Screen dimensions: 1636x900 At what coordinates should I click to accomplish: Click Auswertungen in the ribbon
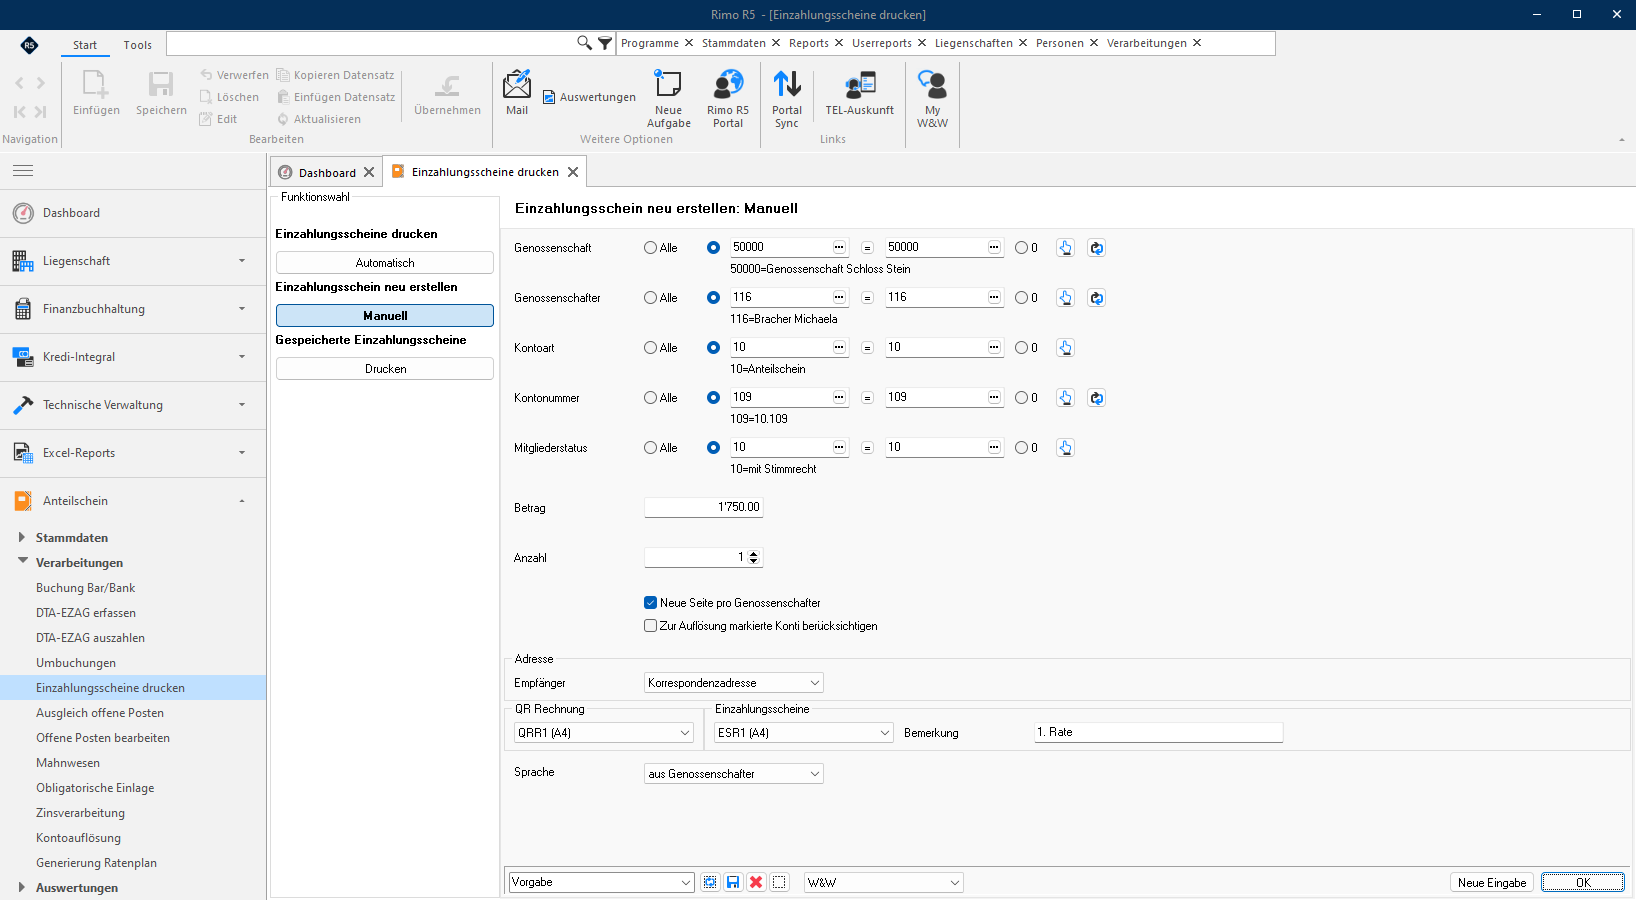589,97
